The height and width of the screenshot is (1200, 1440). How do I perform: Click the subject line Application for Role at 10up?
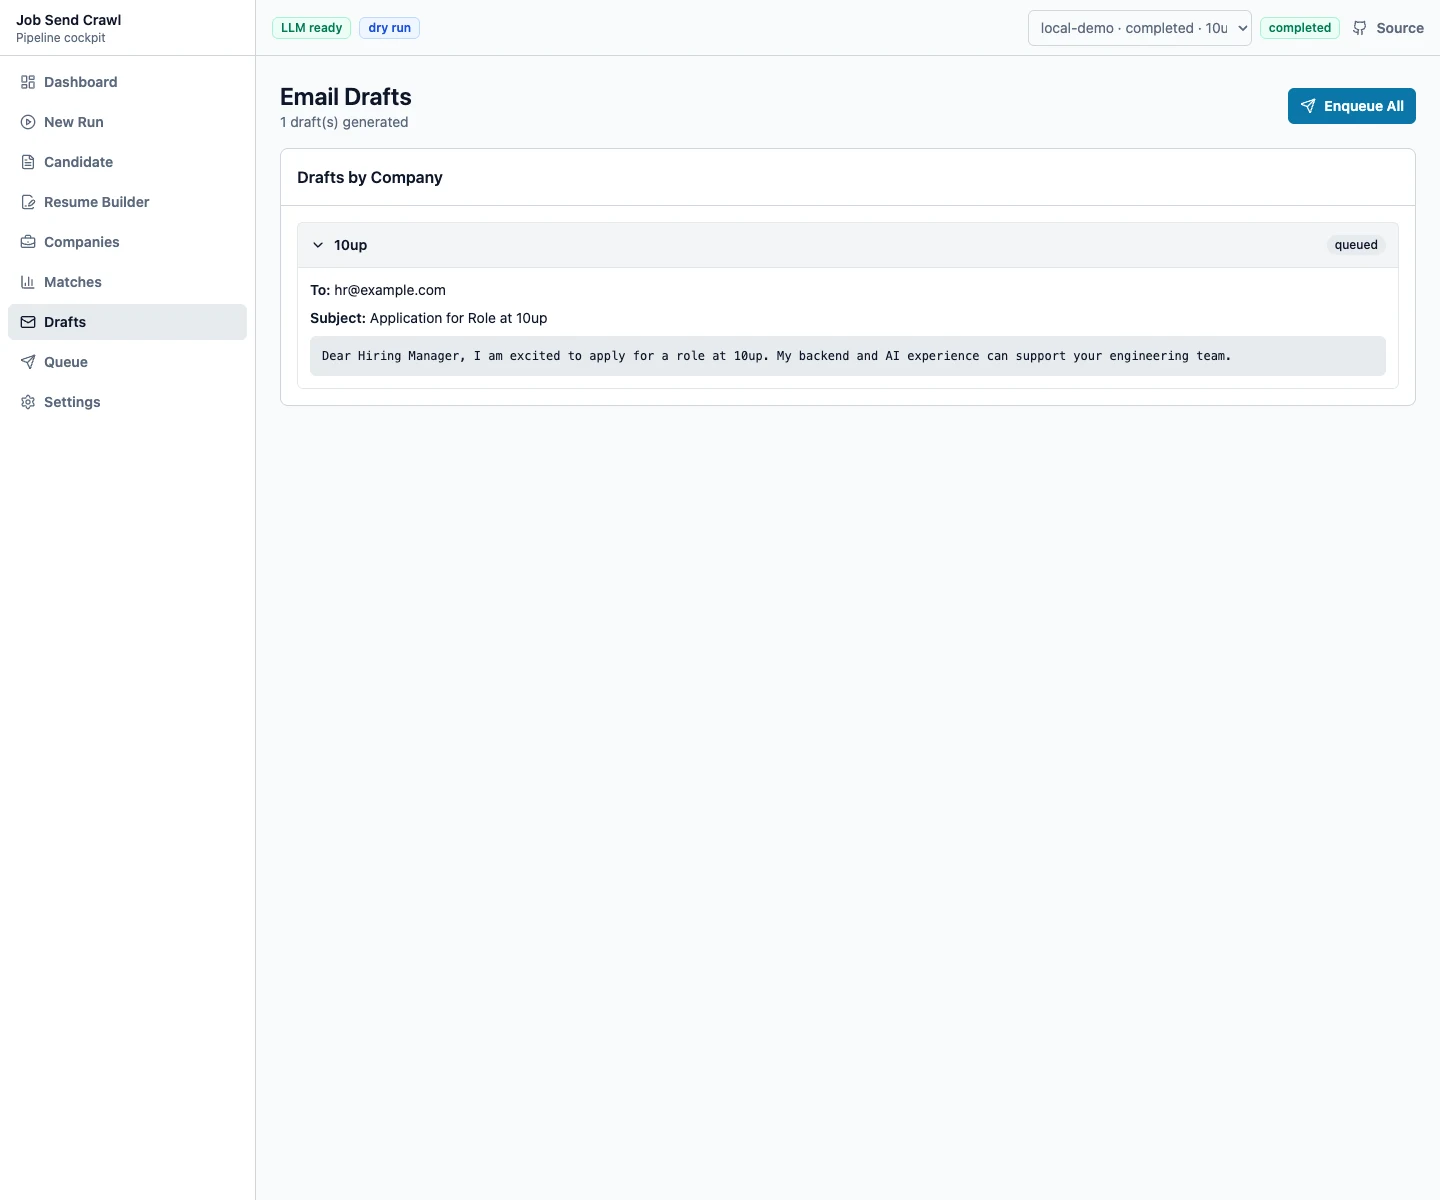click(x=459, y=318)
